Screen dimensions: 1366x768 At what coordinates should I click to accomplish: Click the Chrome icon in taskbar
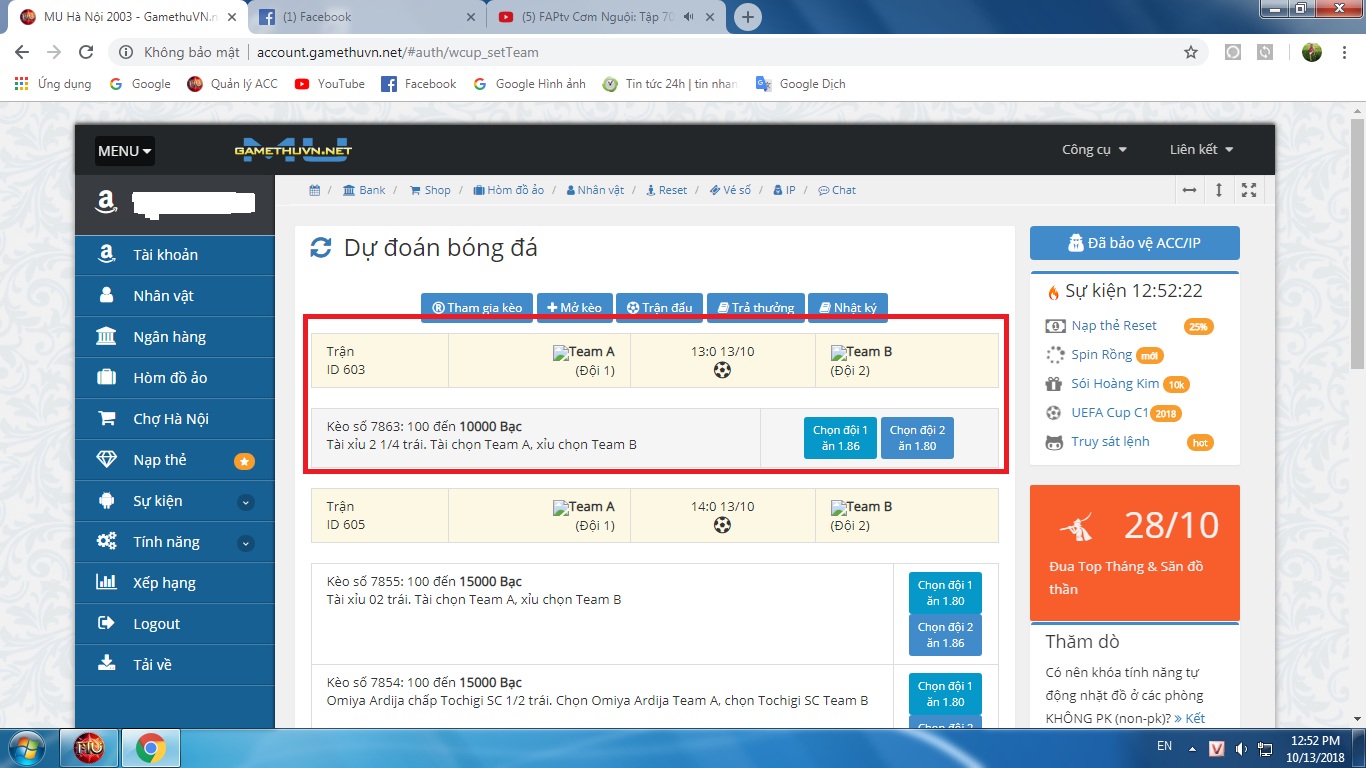[151, 747]
